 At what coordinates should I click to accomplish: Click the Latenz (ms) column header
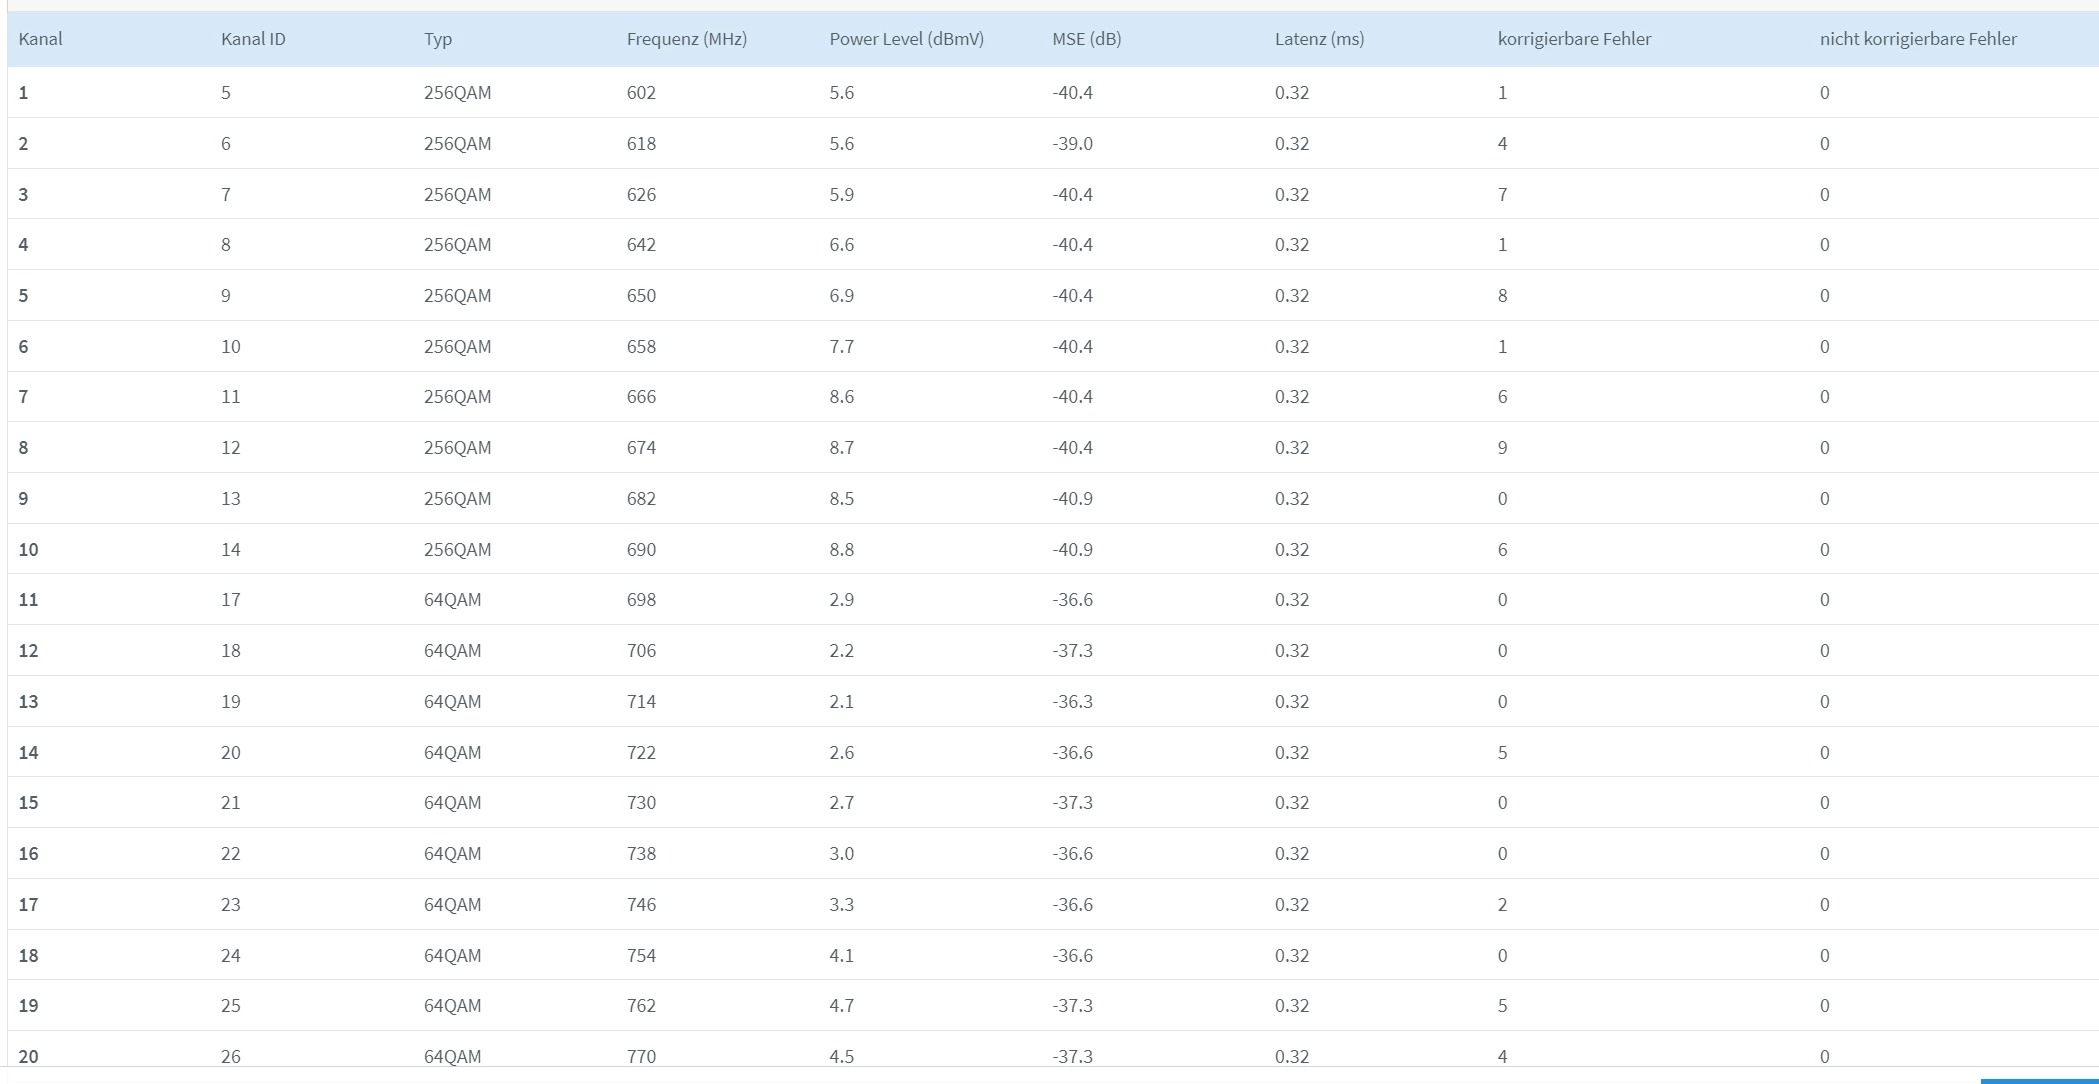click(x=1319, y=39)
